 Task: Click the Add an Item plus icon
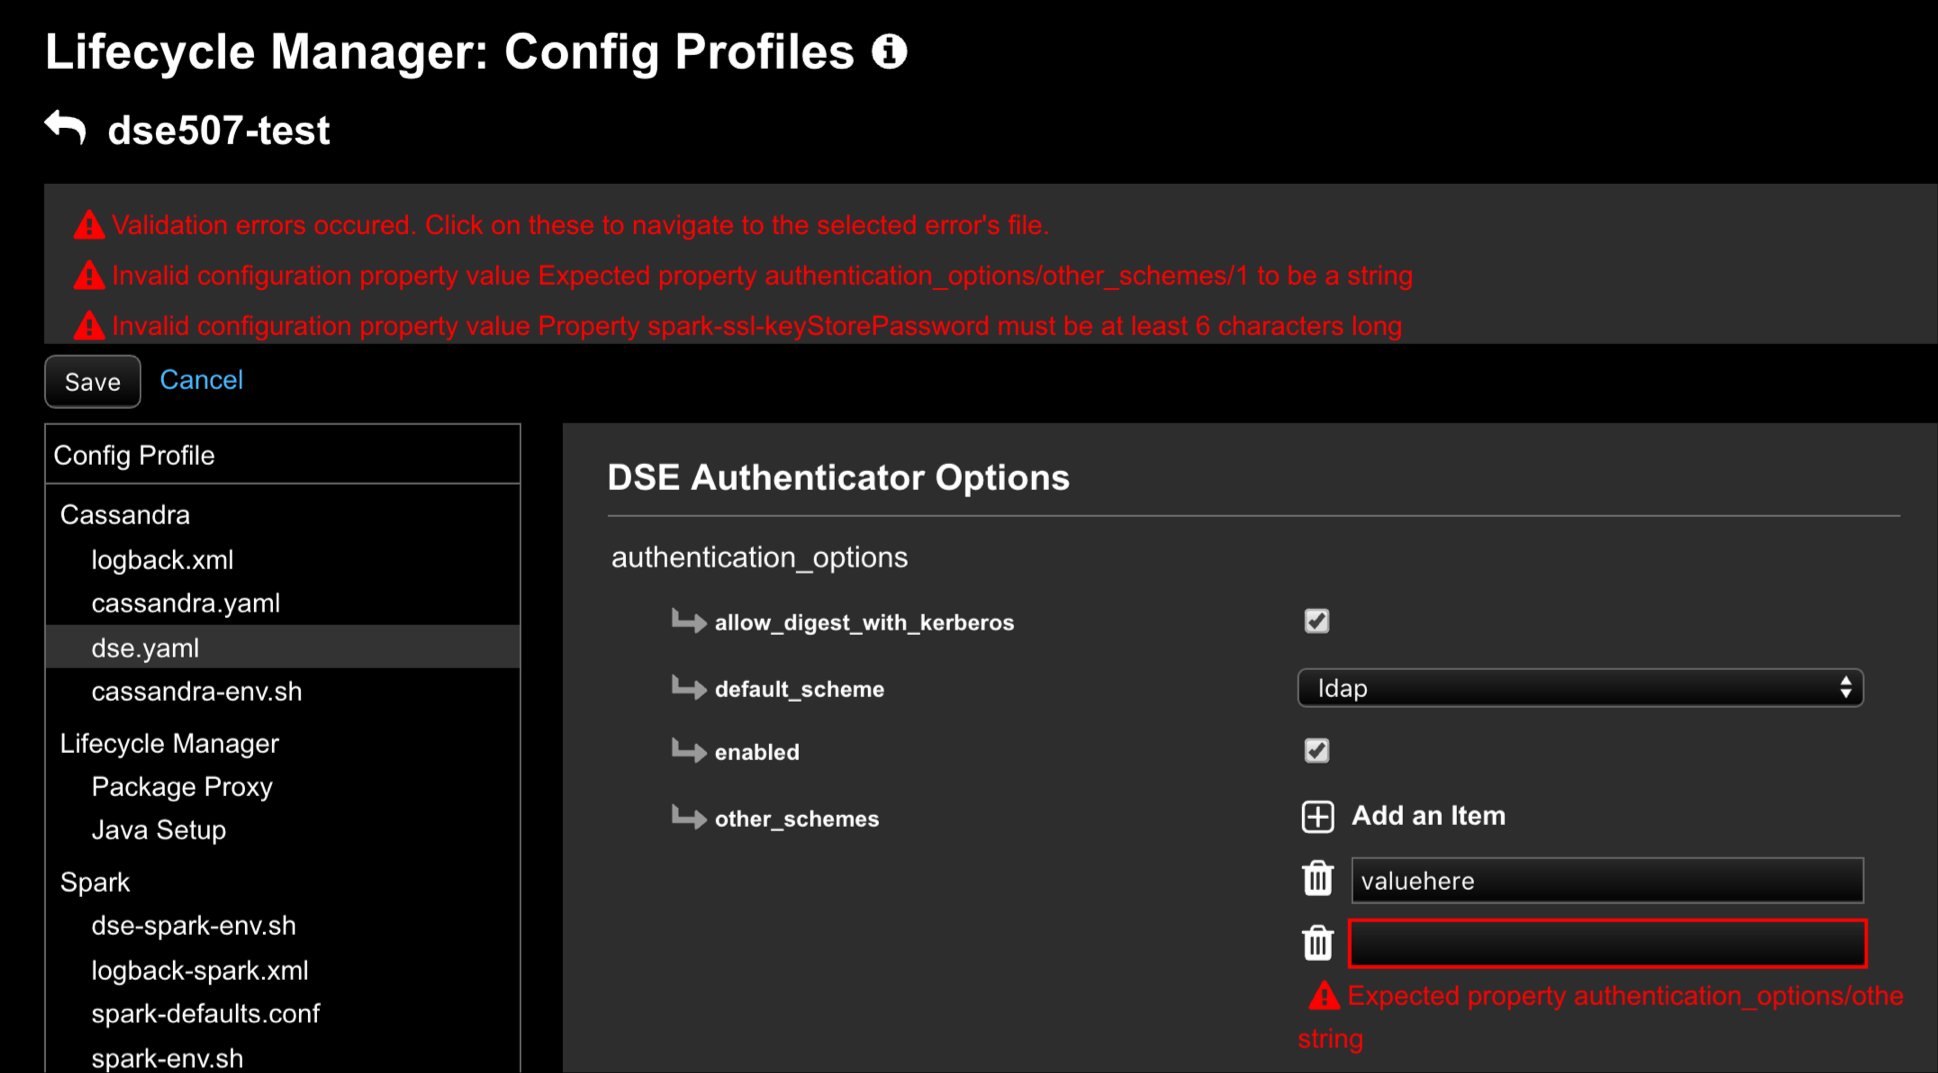(x=1318, y=816)
